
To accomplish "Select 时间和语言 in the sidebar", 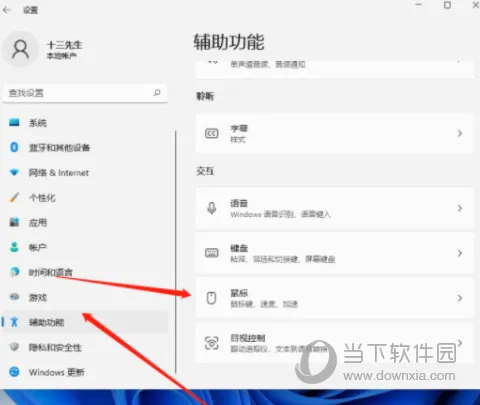I will point(85,272).
